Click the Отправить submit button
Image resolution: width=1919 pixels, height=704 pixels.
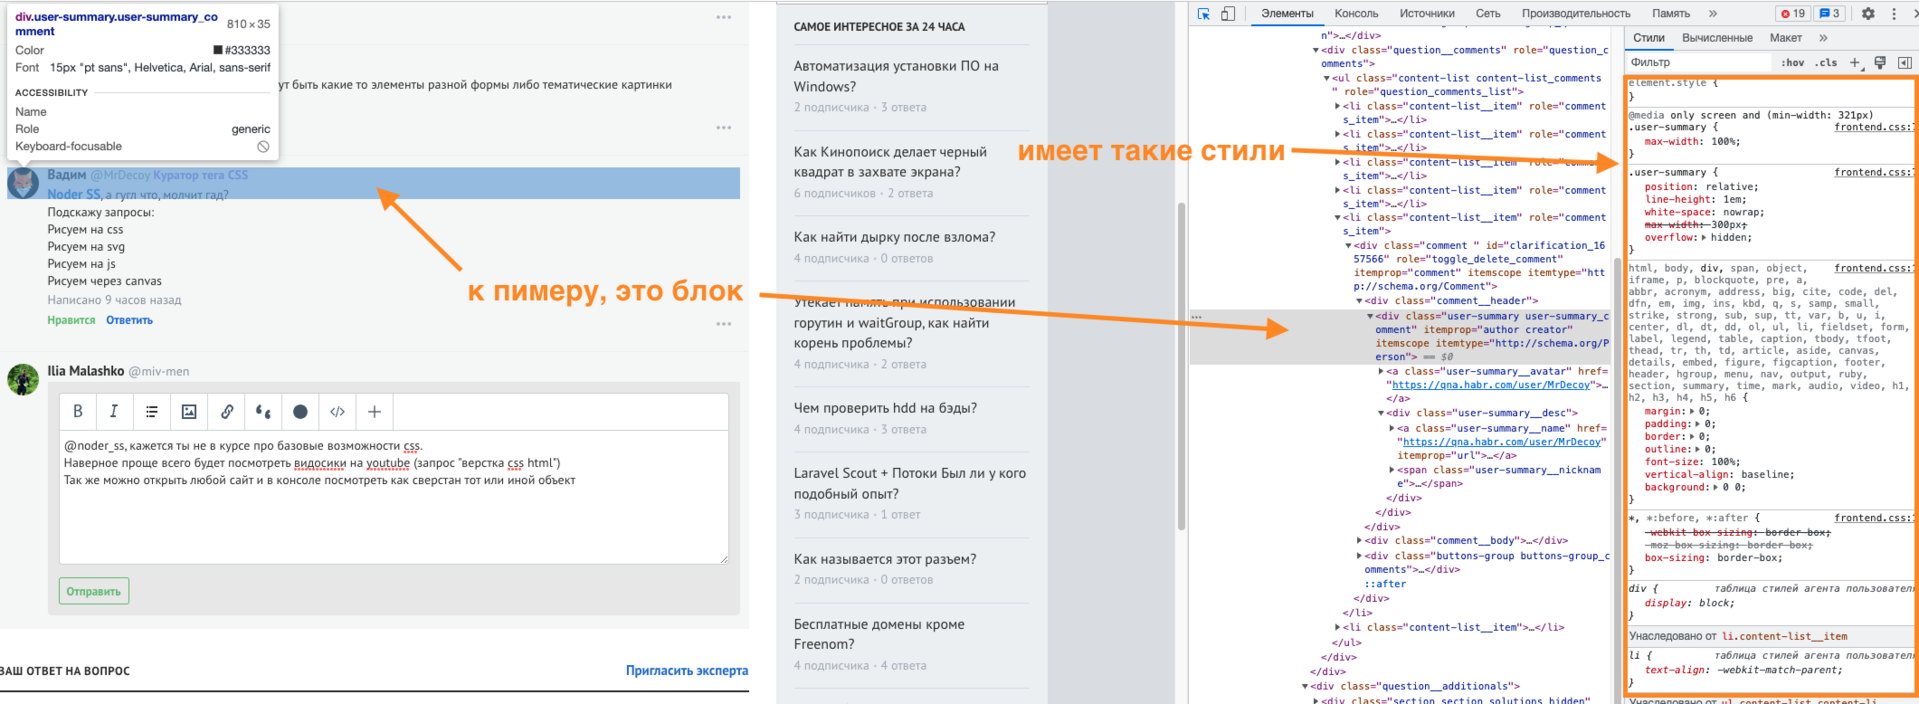(94, 591)
